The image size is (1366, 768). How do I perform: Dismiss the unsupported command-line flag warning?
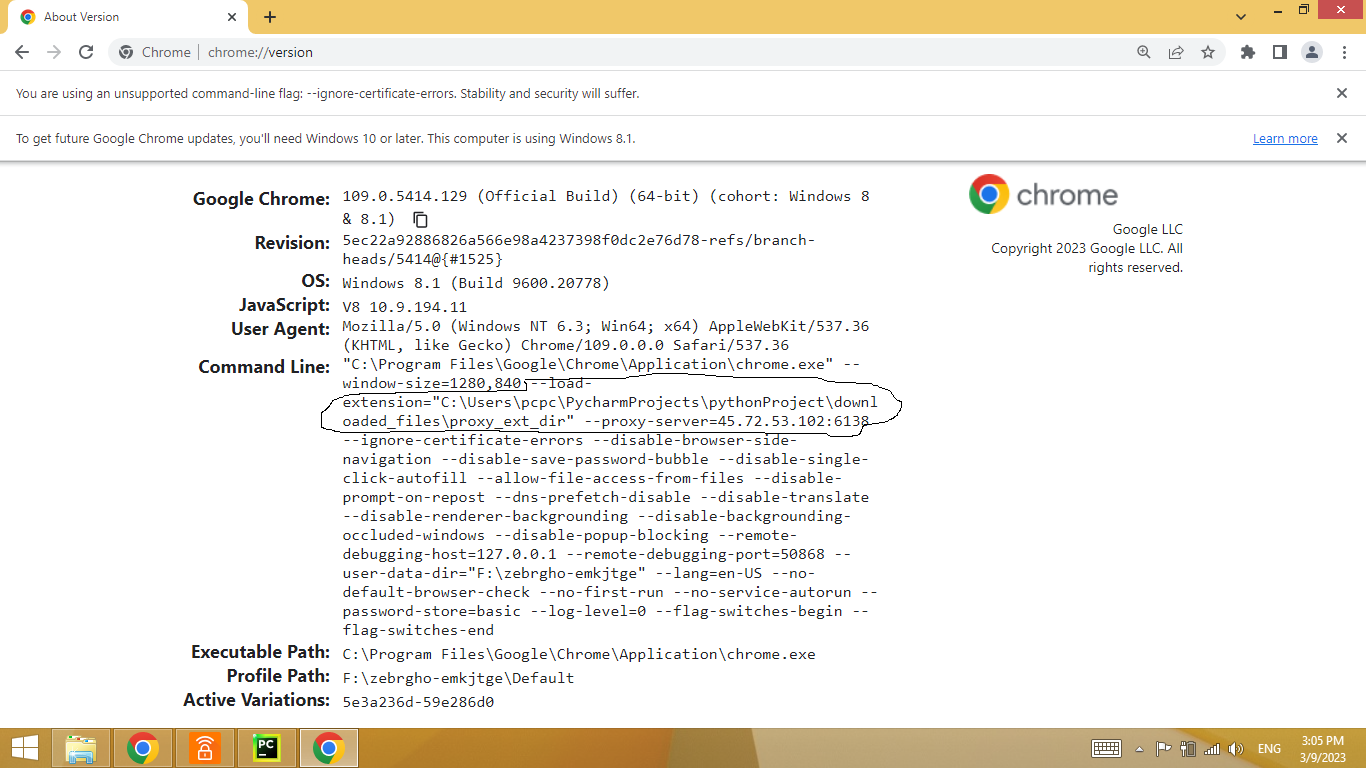[1342, 93]
